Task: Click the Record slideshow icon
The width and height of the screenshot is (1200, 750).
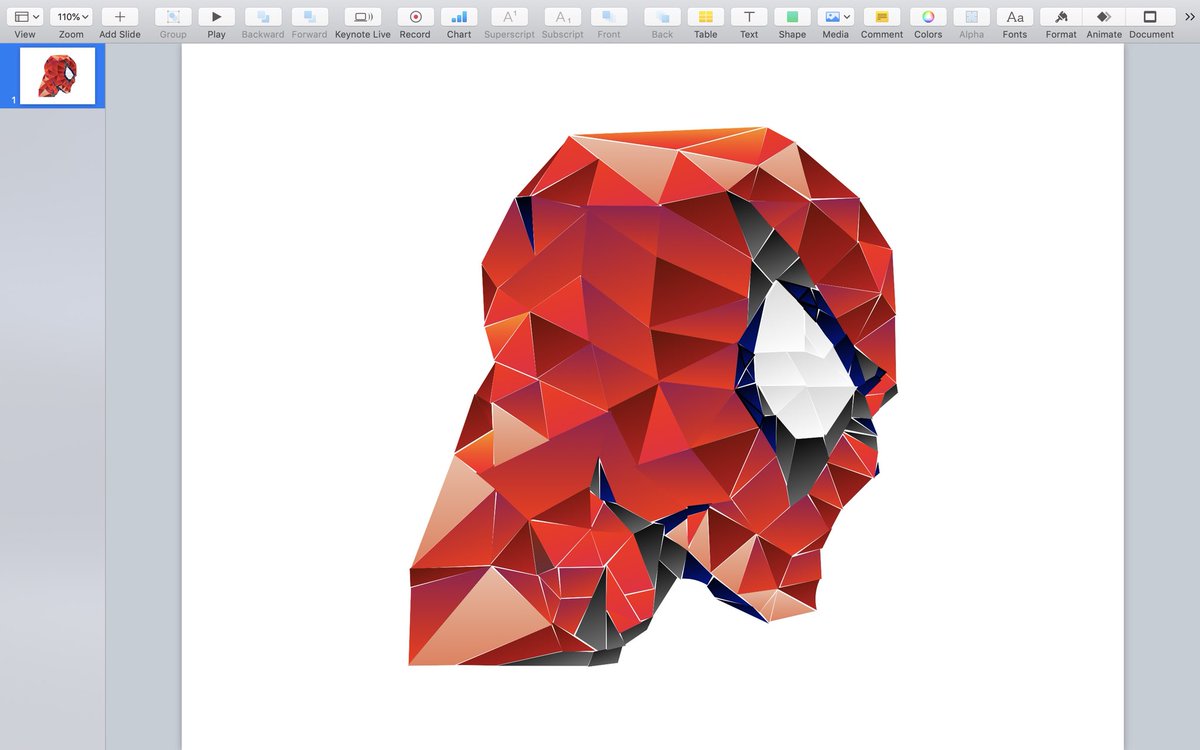Action: 415,17
